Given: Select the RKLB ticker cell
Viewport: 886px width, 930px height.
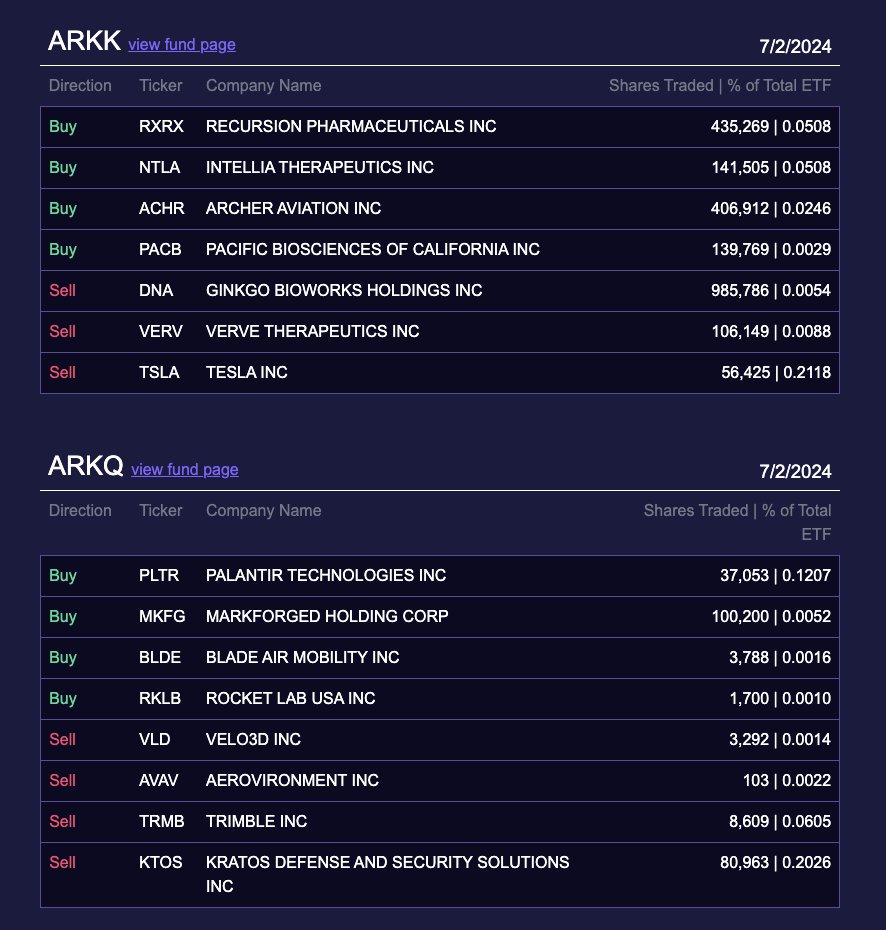Looking at the screenshot, I should [160, 698].
